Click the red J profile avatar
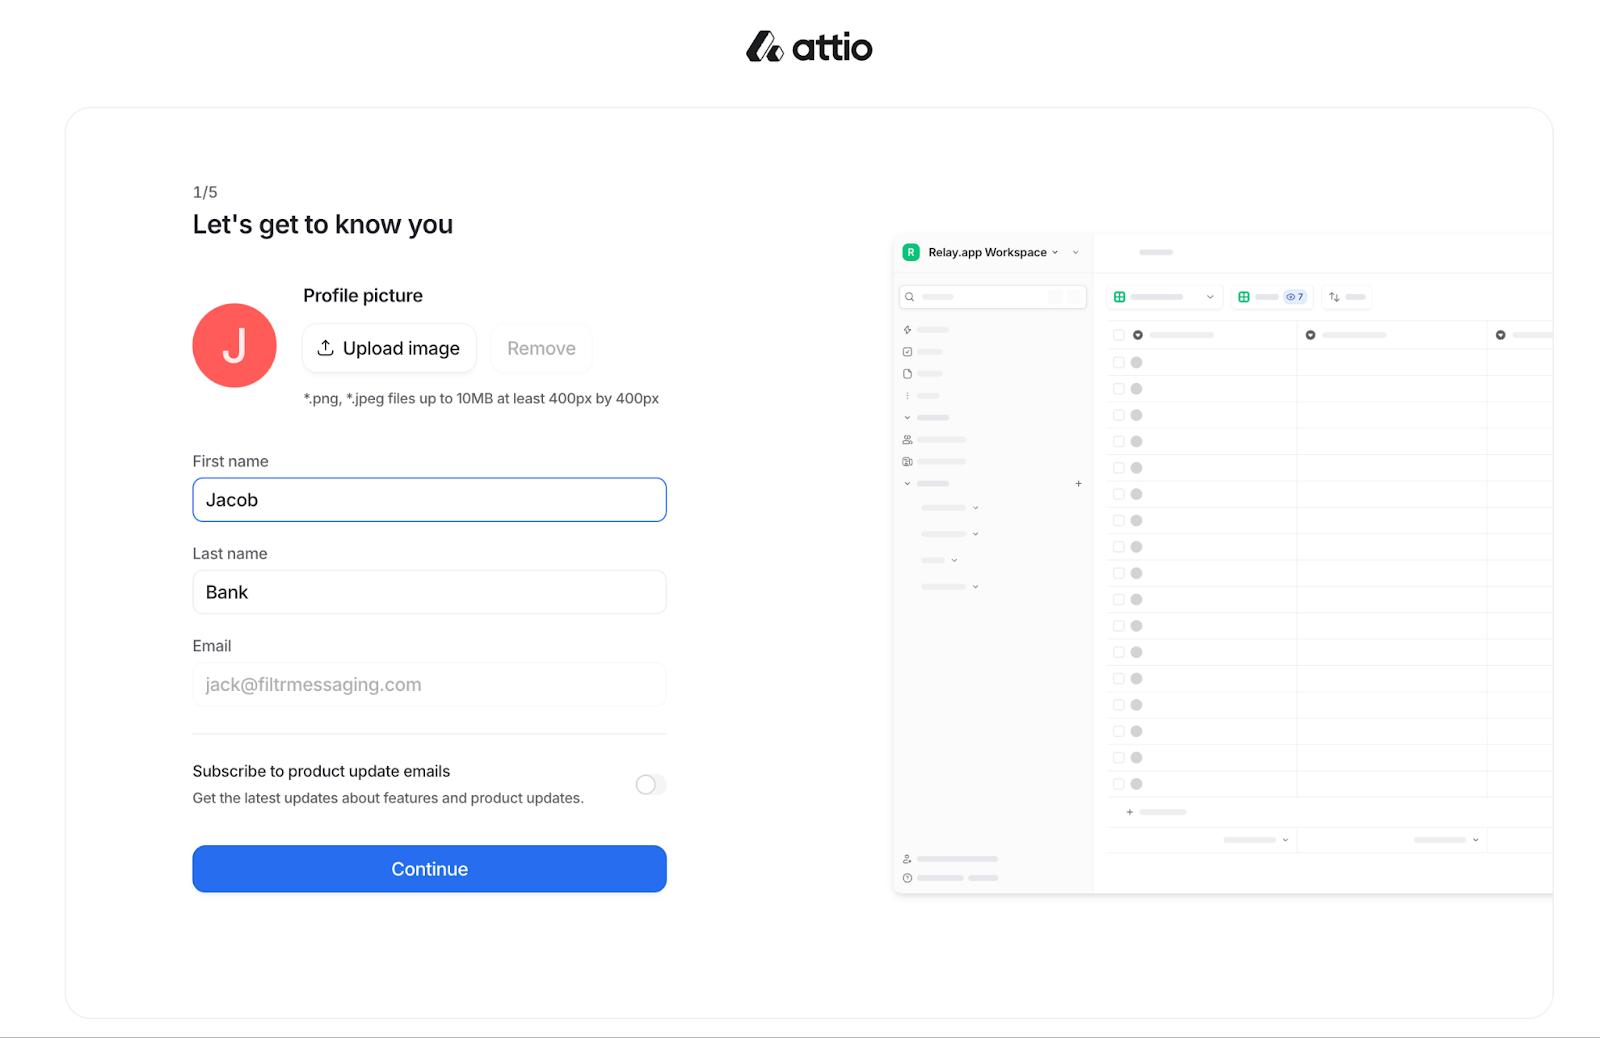Viewport: 1600px width, 1038px height. point(234,345)
